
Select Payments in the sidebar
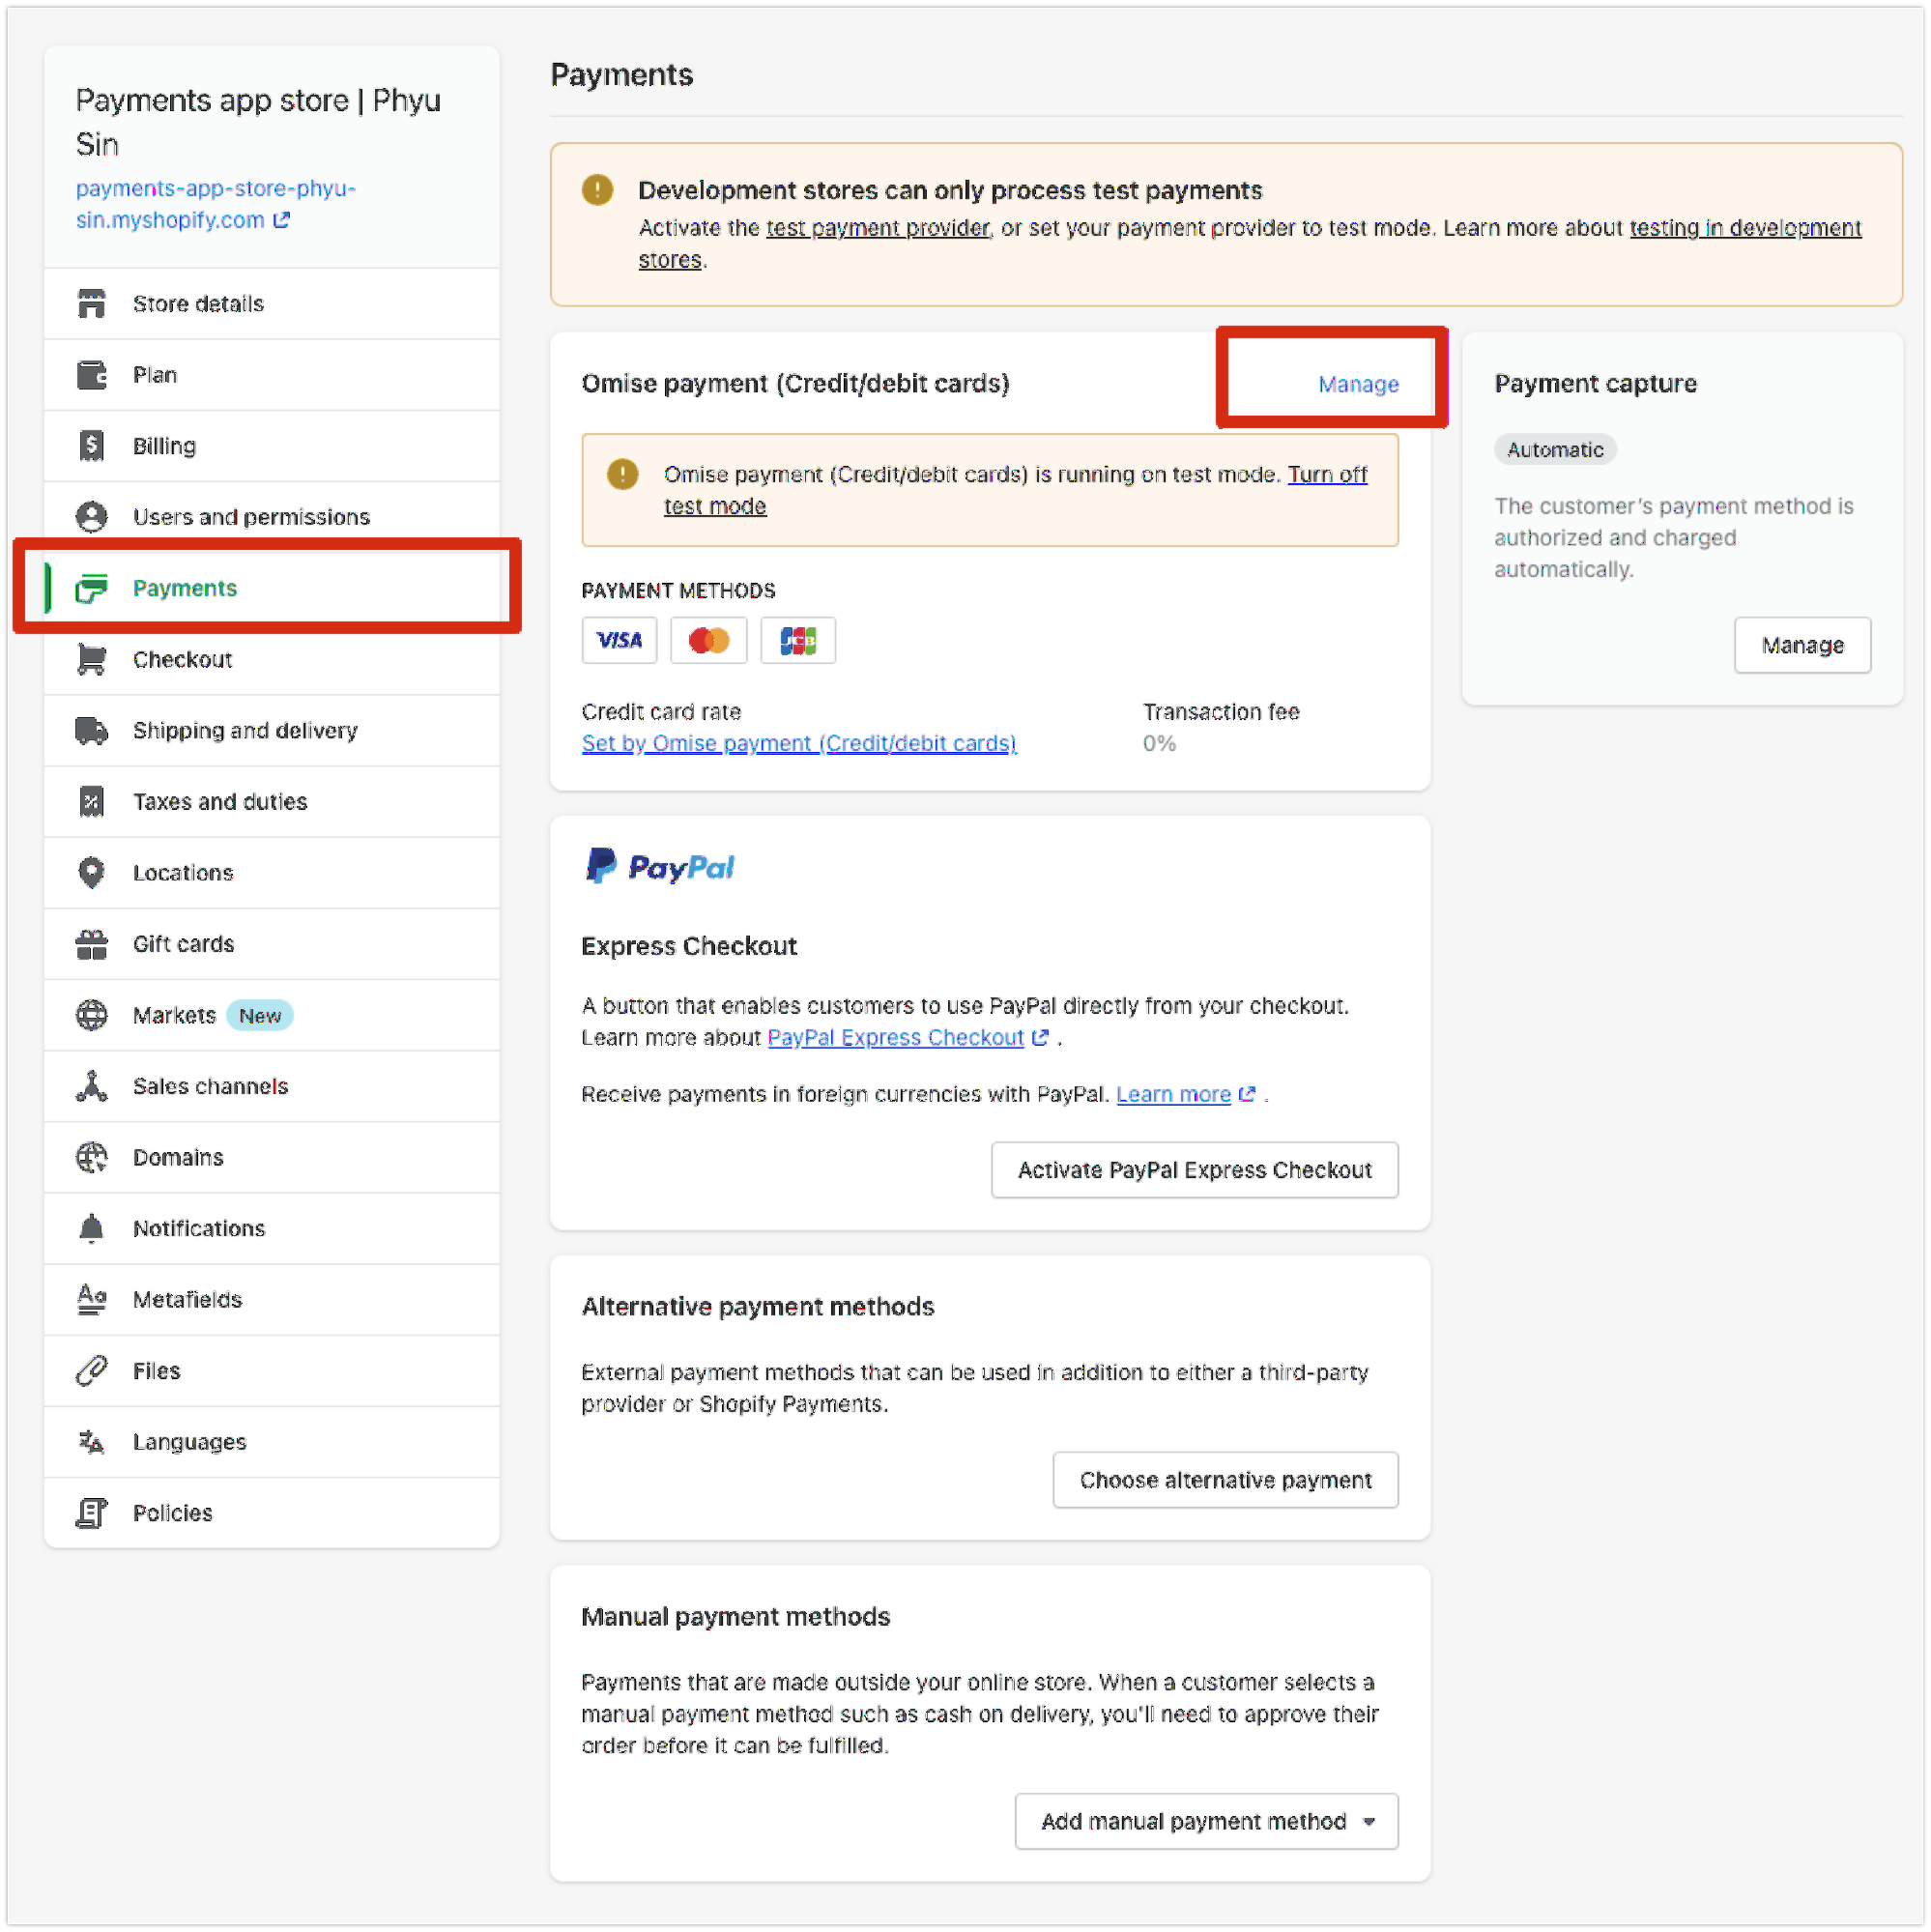tap(185, 587)
